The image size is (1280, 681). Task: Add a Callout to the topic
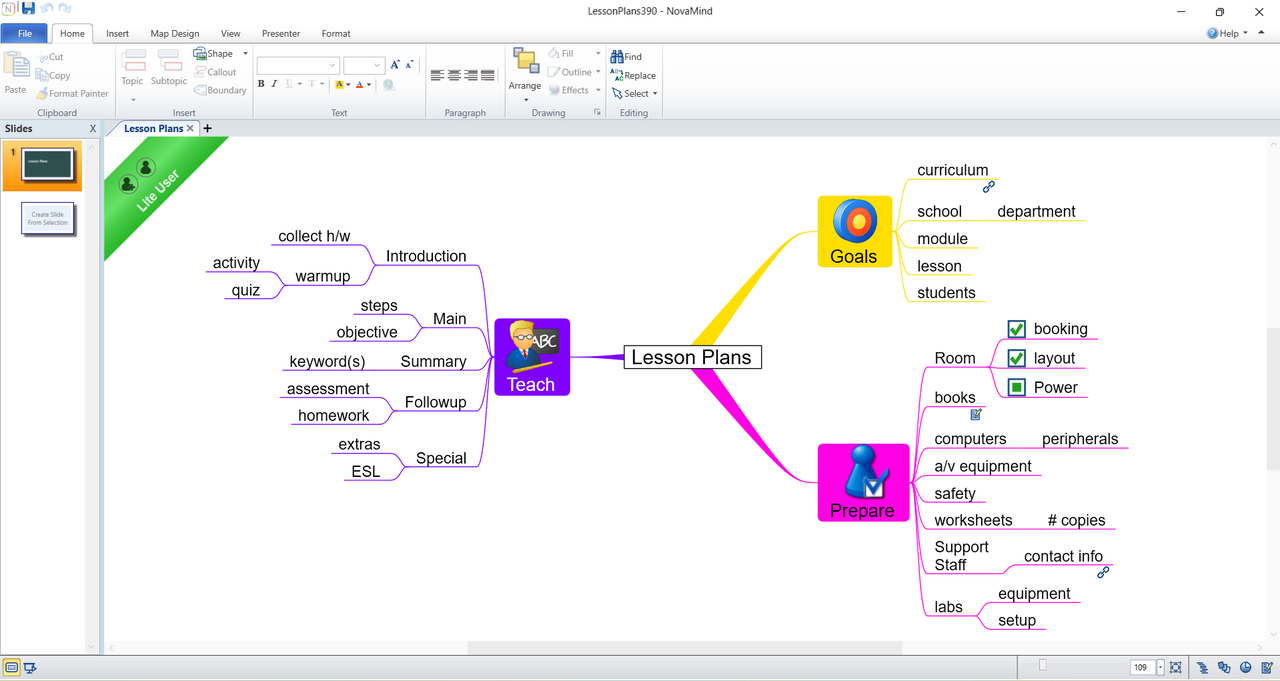click(215, 72)
